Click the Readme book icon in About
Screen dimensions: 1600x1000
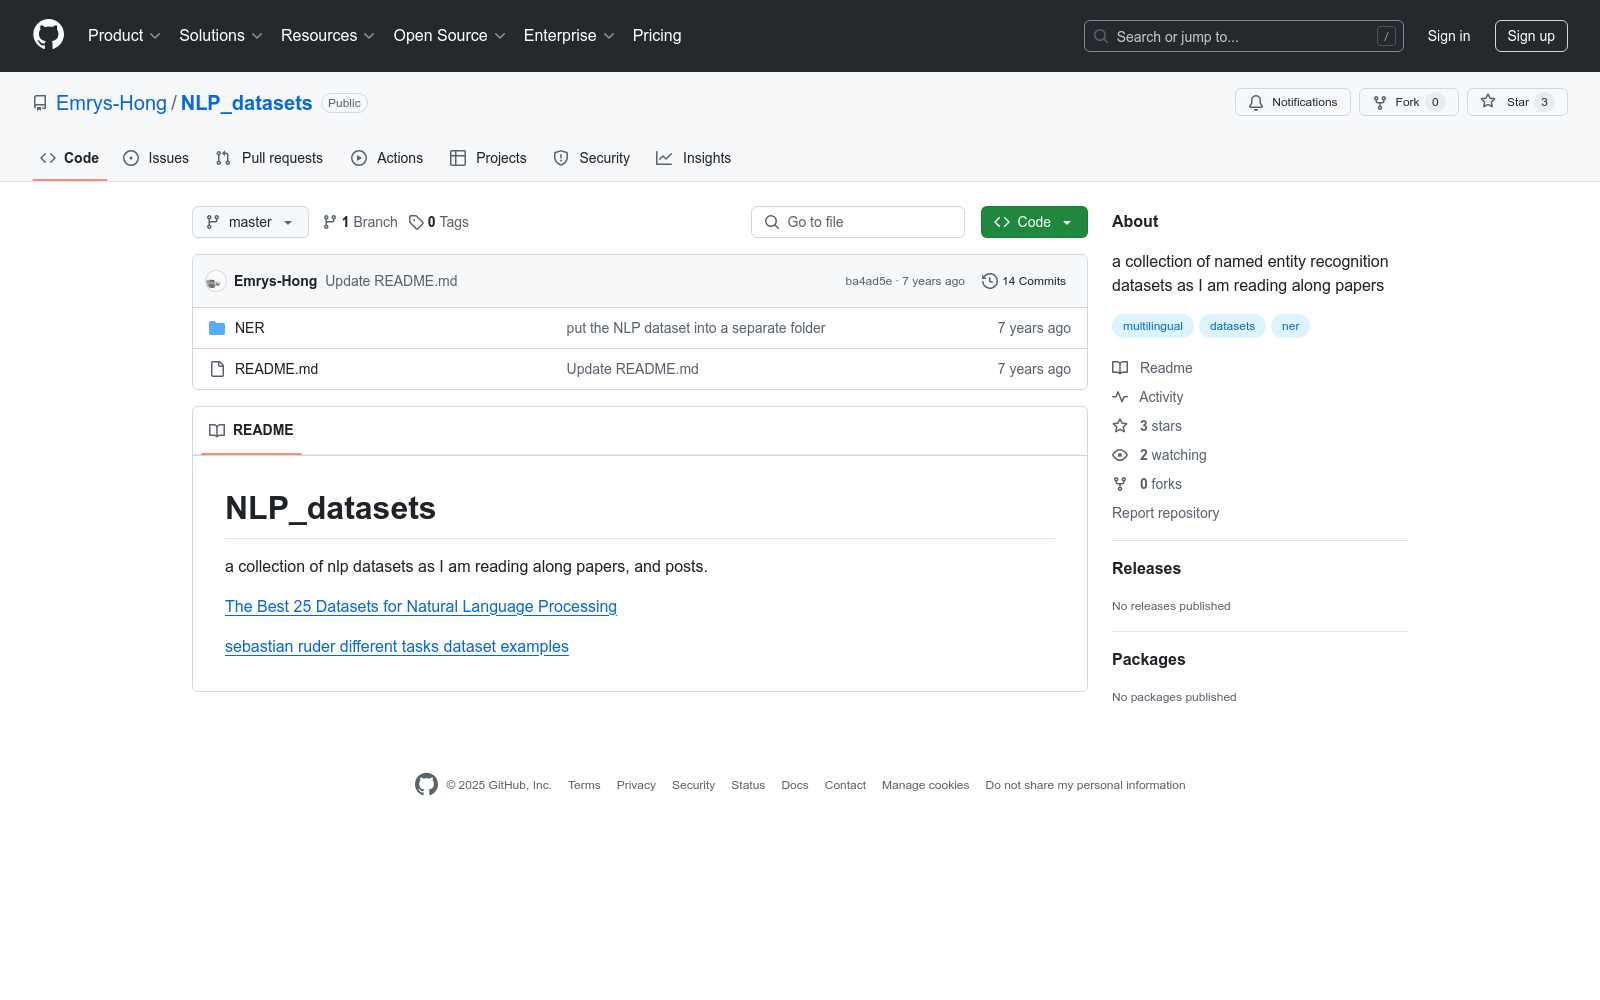coord(1120,368)
